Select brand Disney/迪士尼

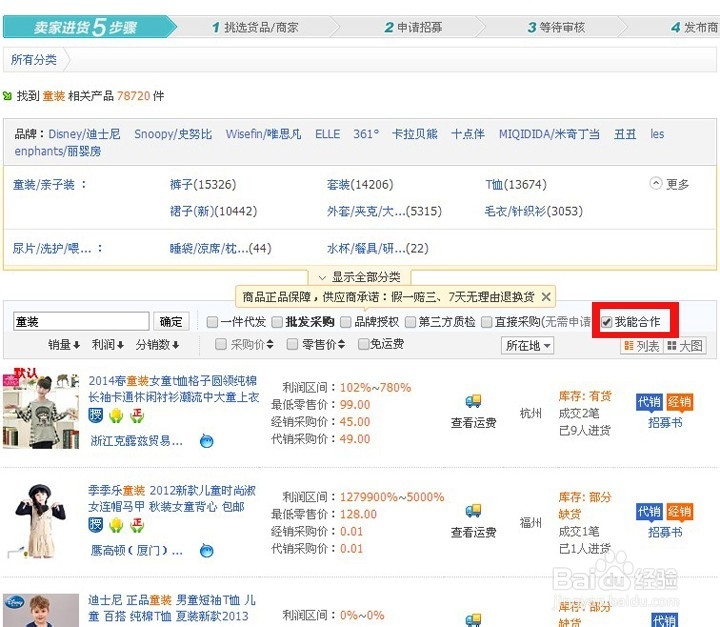pyautogui.click(x=84, y=134)
